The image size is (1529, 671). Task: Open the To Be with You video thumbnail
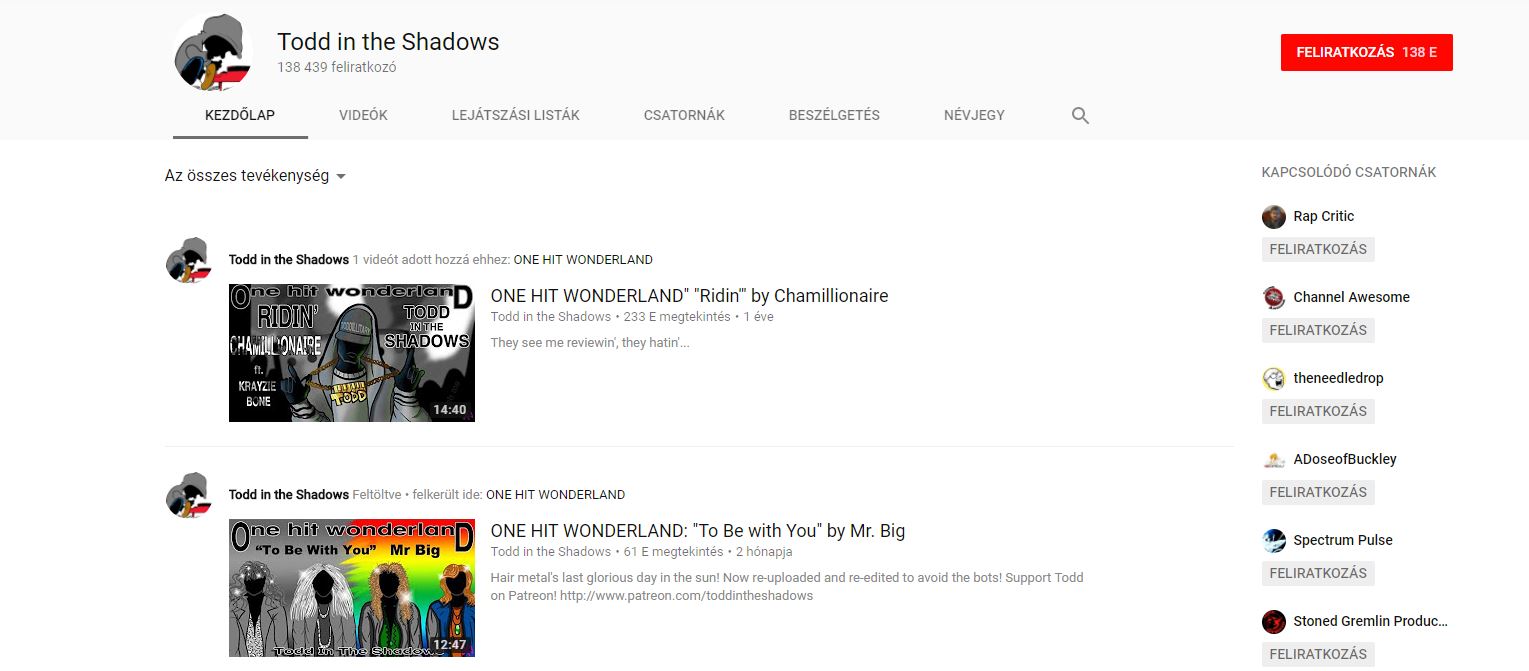click(352, 588)
